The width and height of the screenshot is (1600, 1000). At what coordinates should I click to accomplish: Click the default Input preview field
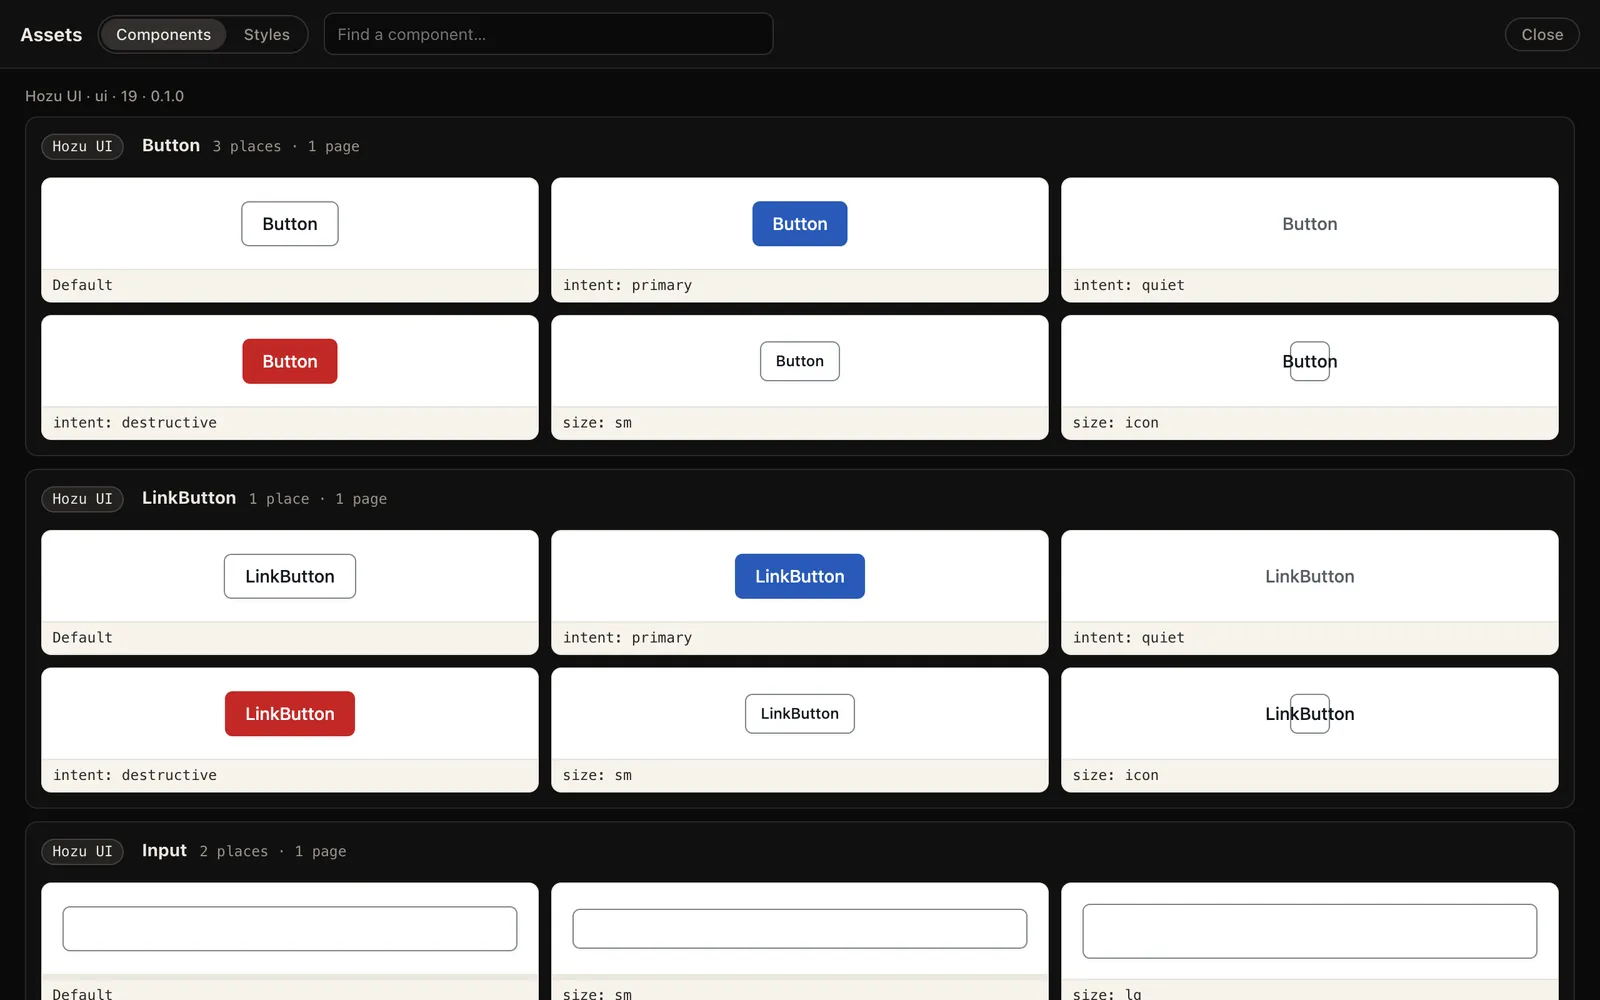pos(290,929)
